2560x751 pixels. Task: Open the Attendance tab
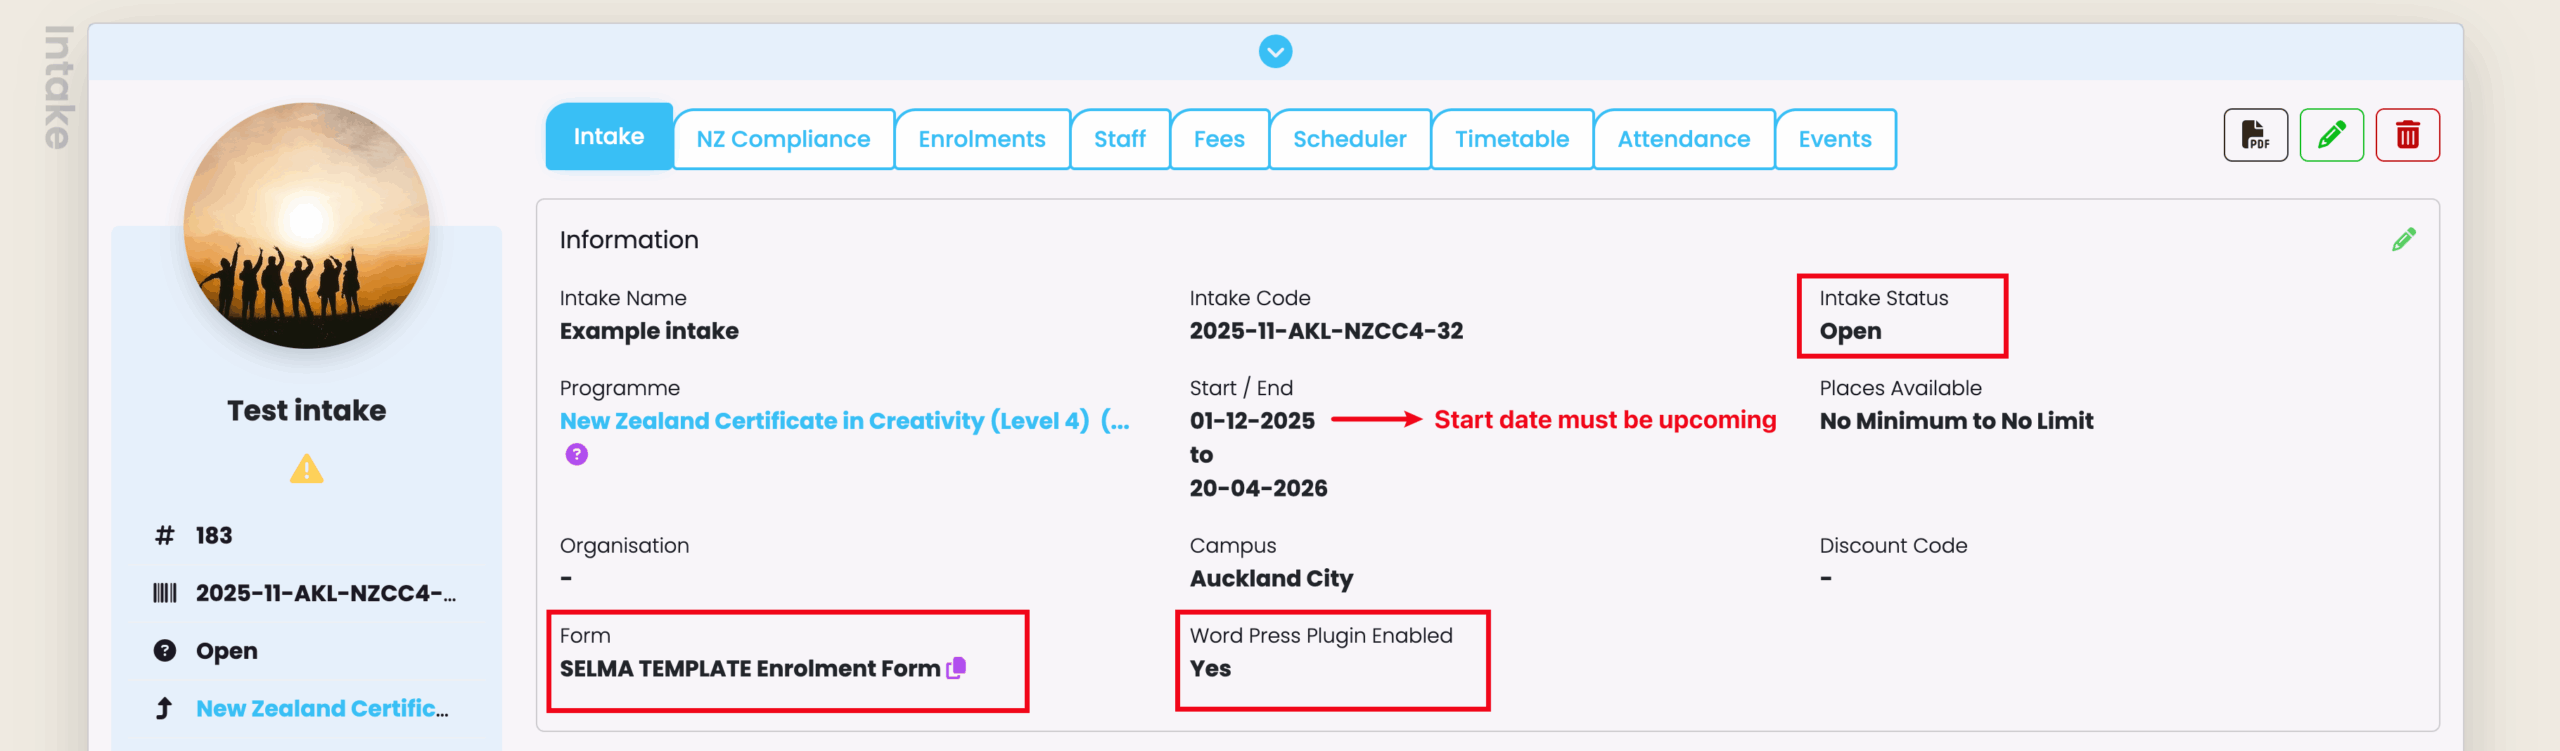tap(1683, 140)
